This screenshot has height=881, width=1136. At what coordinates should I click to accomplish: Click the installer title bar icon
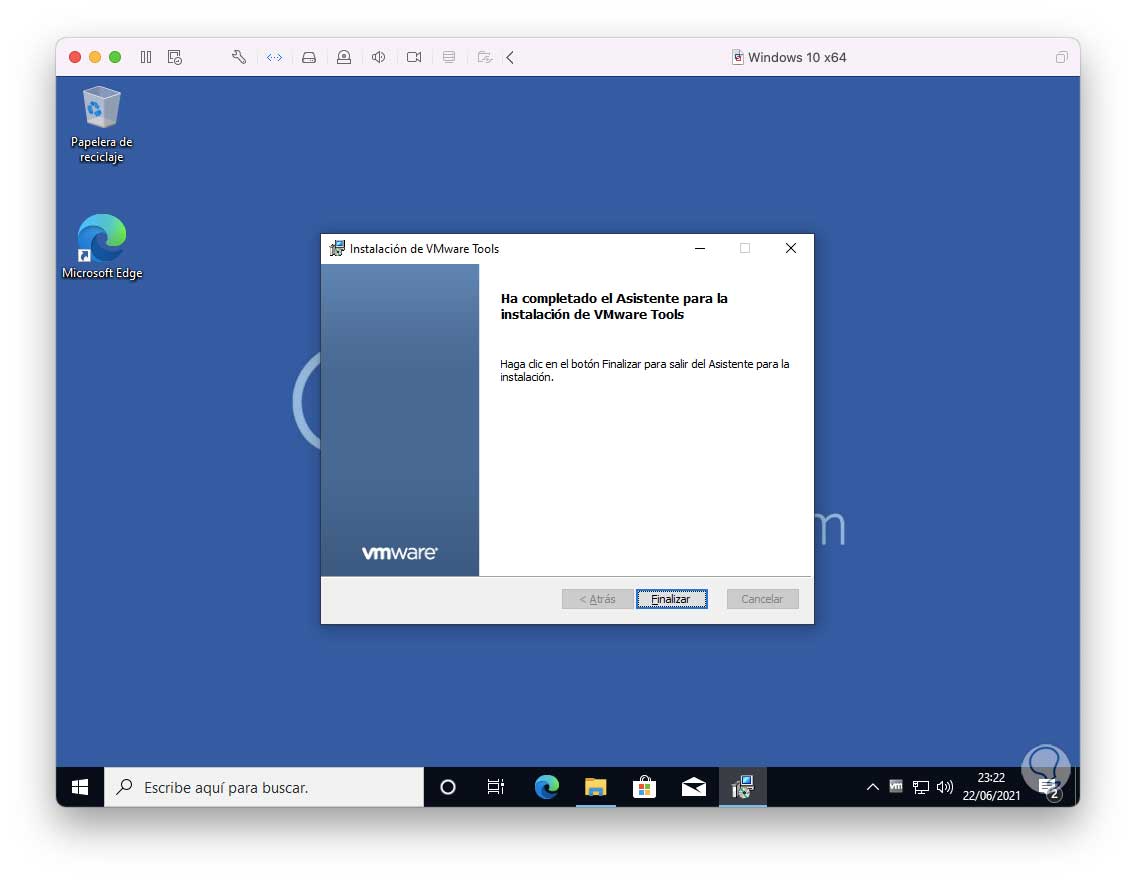pos(337,249)
